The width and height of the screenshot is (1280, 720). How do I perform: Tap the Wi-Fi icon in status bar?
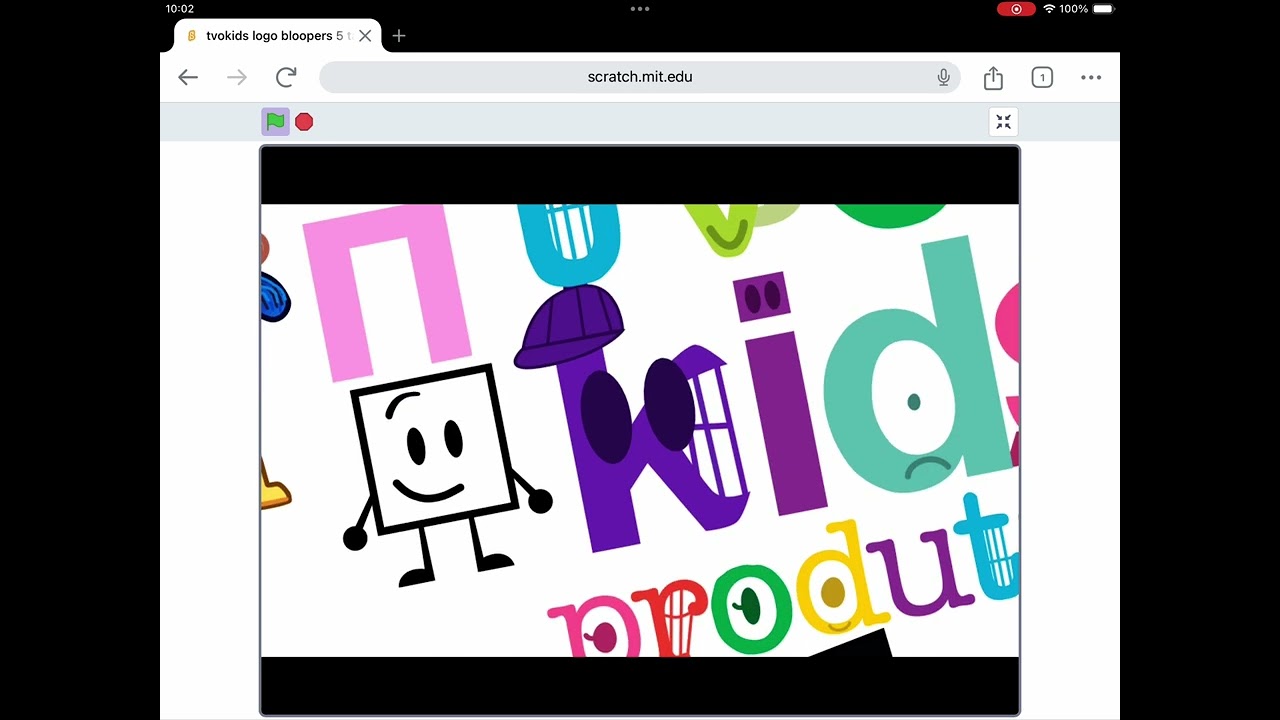pyautogui.click(x=1049, y=8)
